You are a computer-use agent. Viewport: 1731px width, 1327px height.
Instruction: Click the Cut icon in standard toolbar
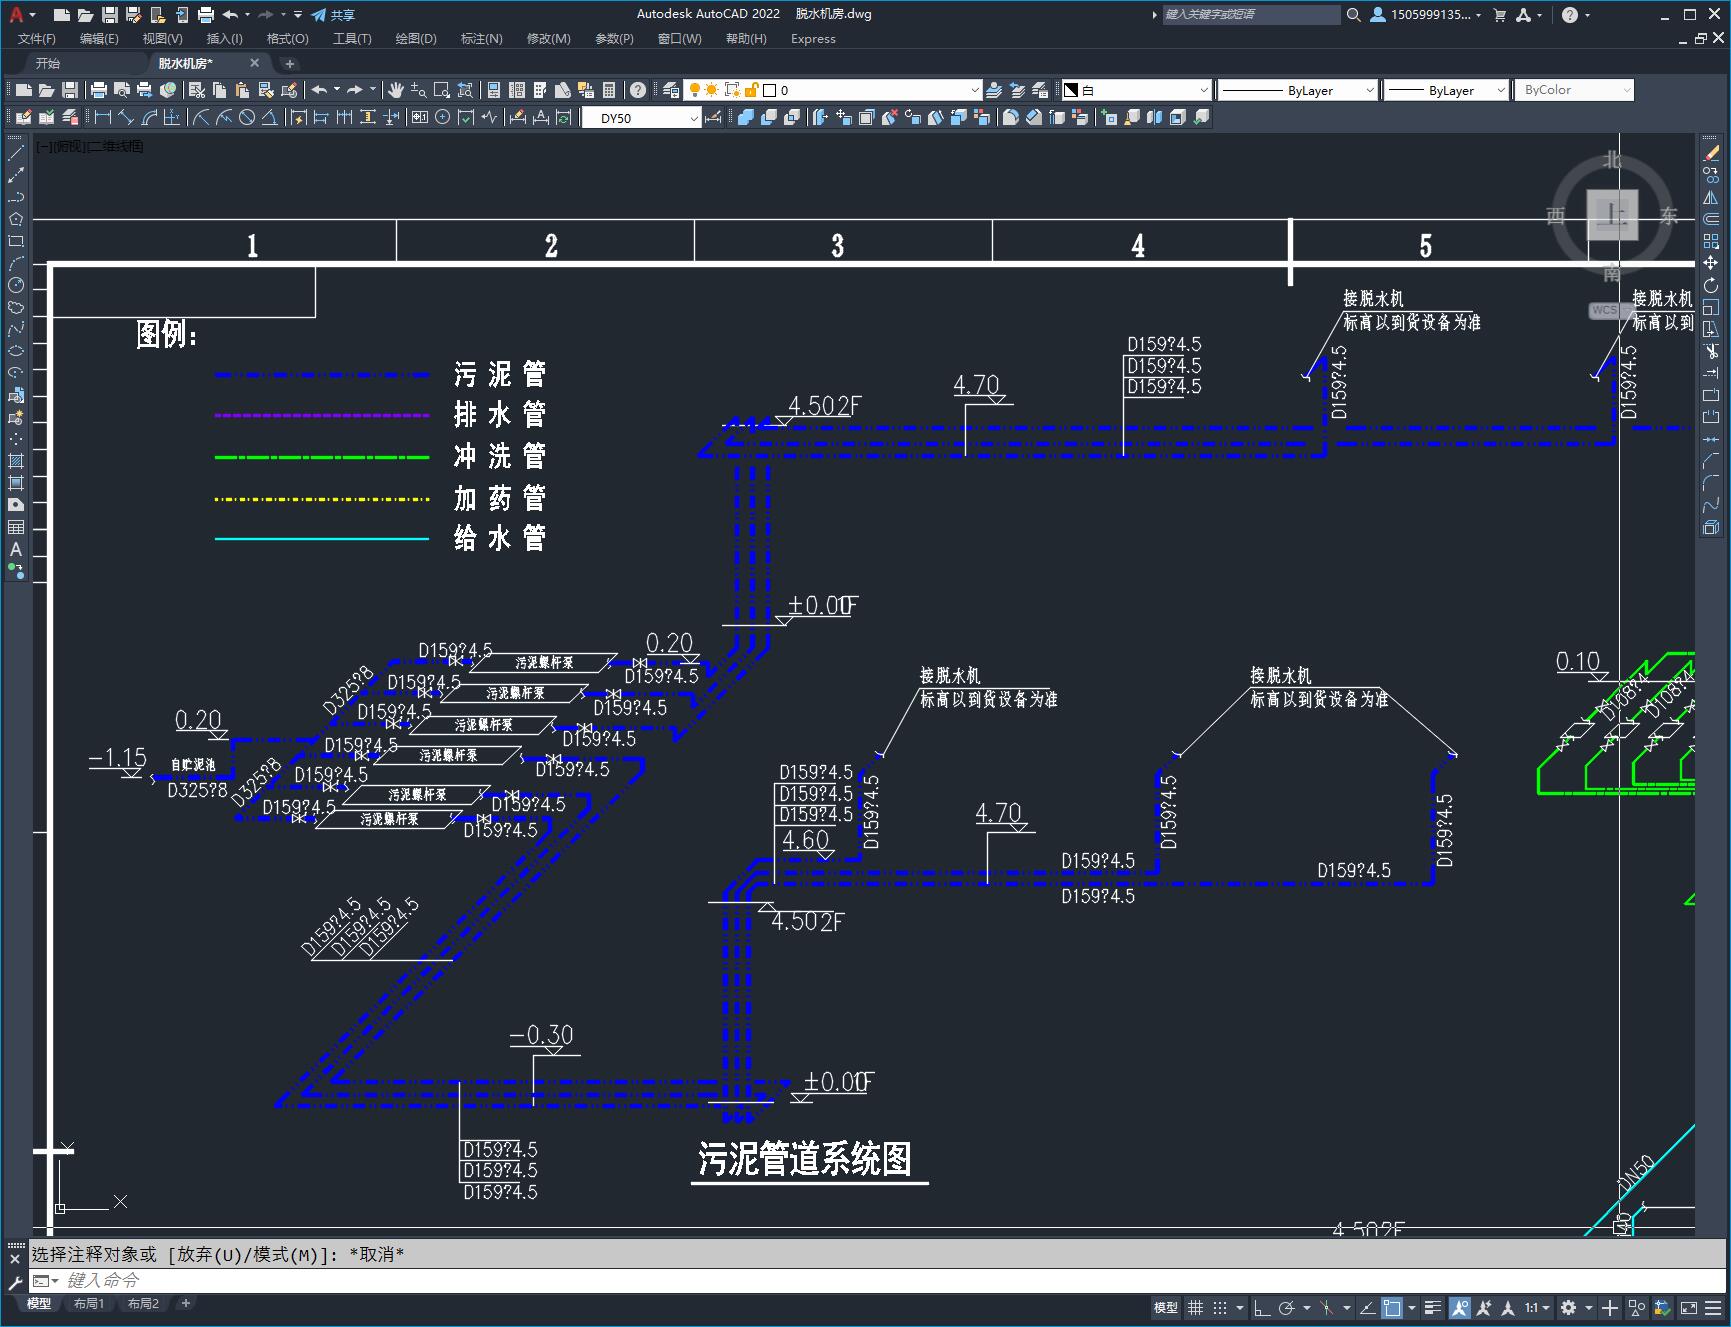click(197, 90)
